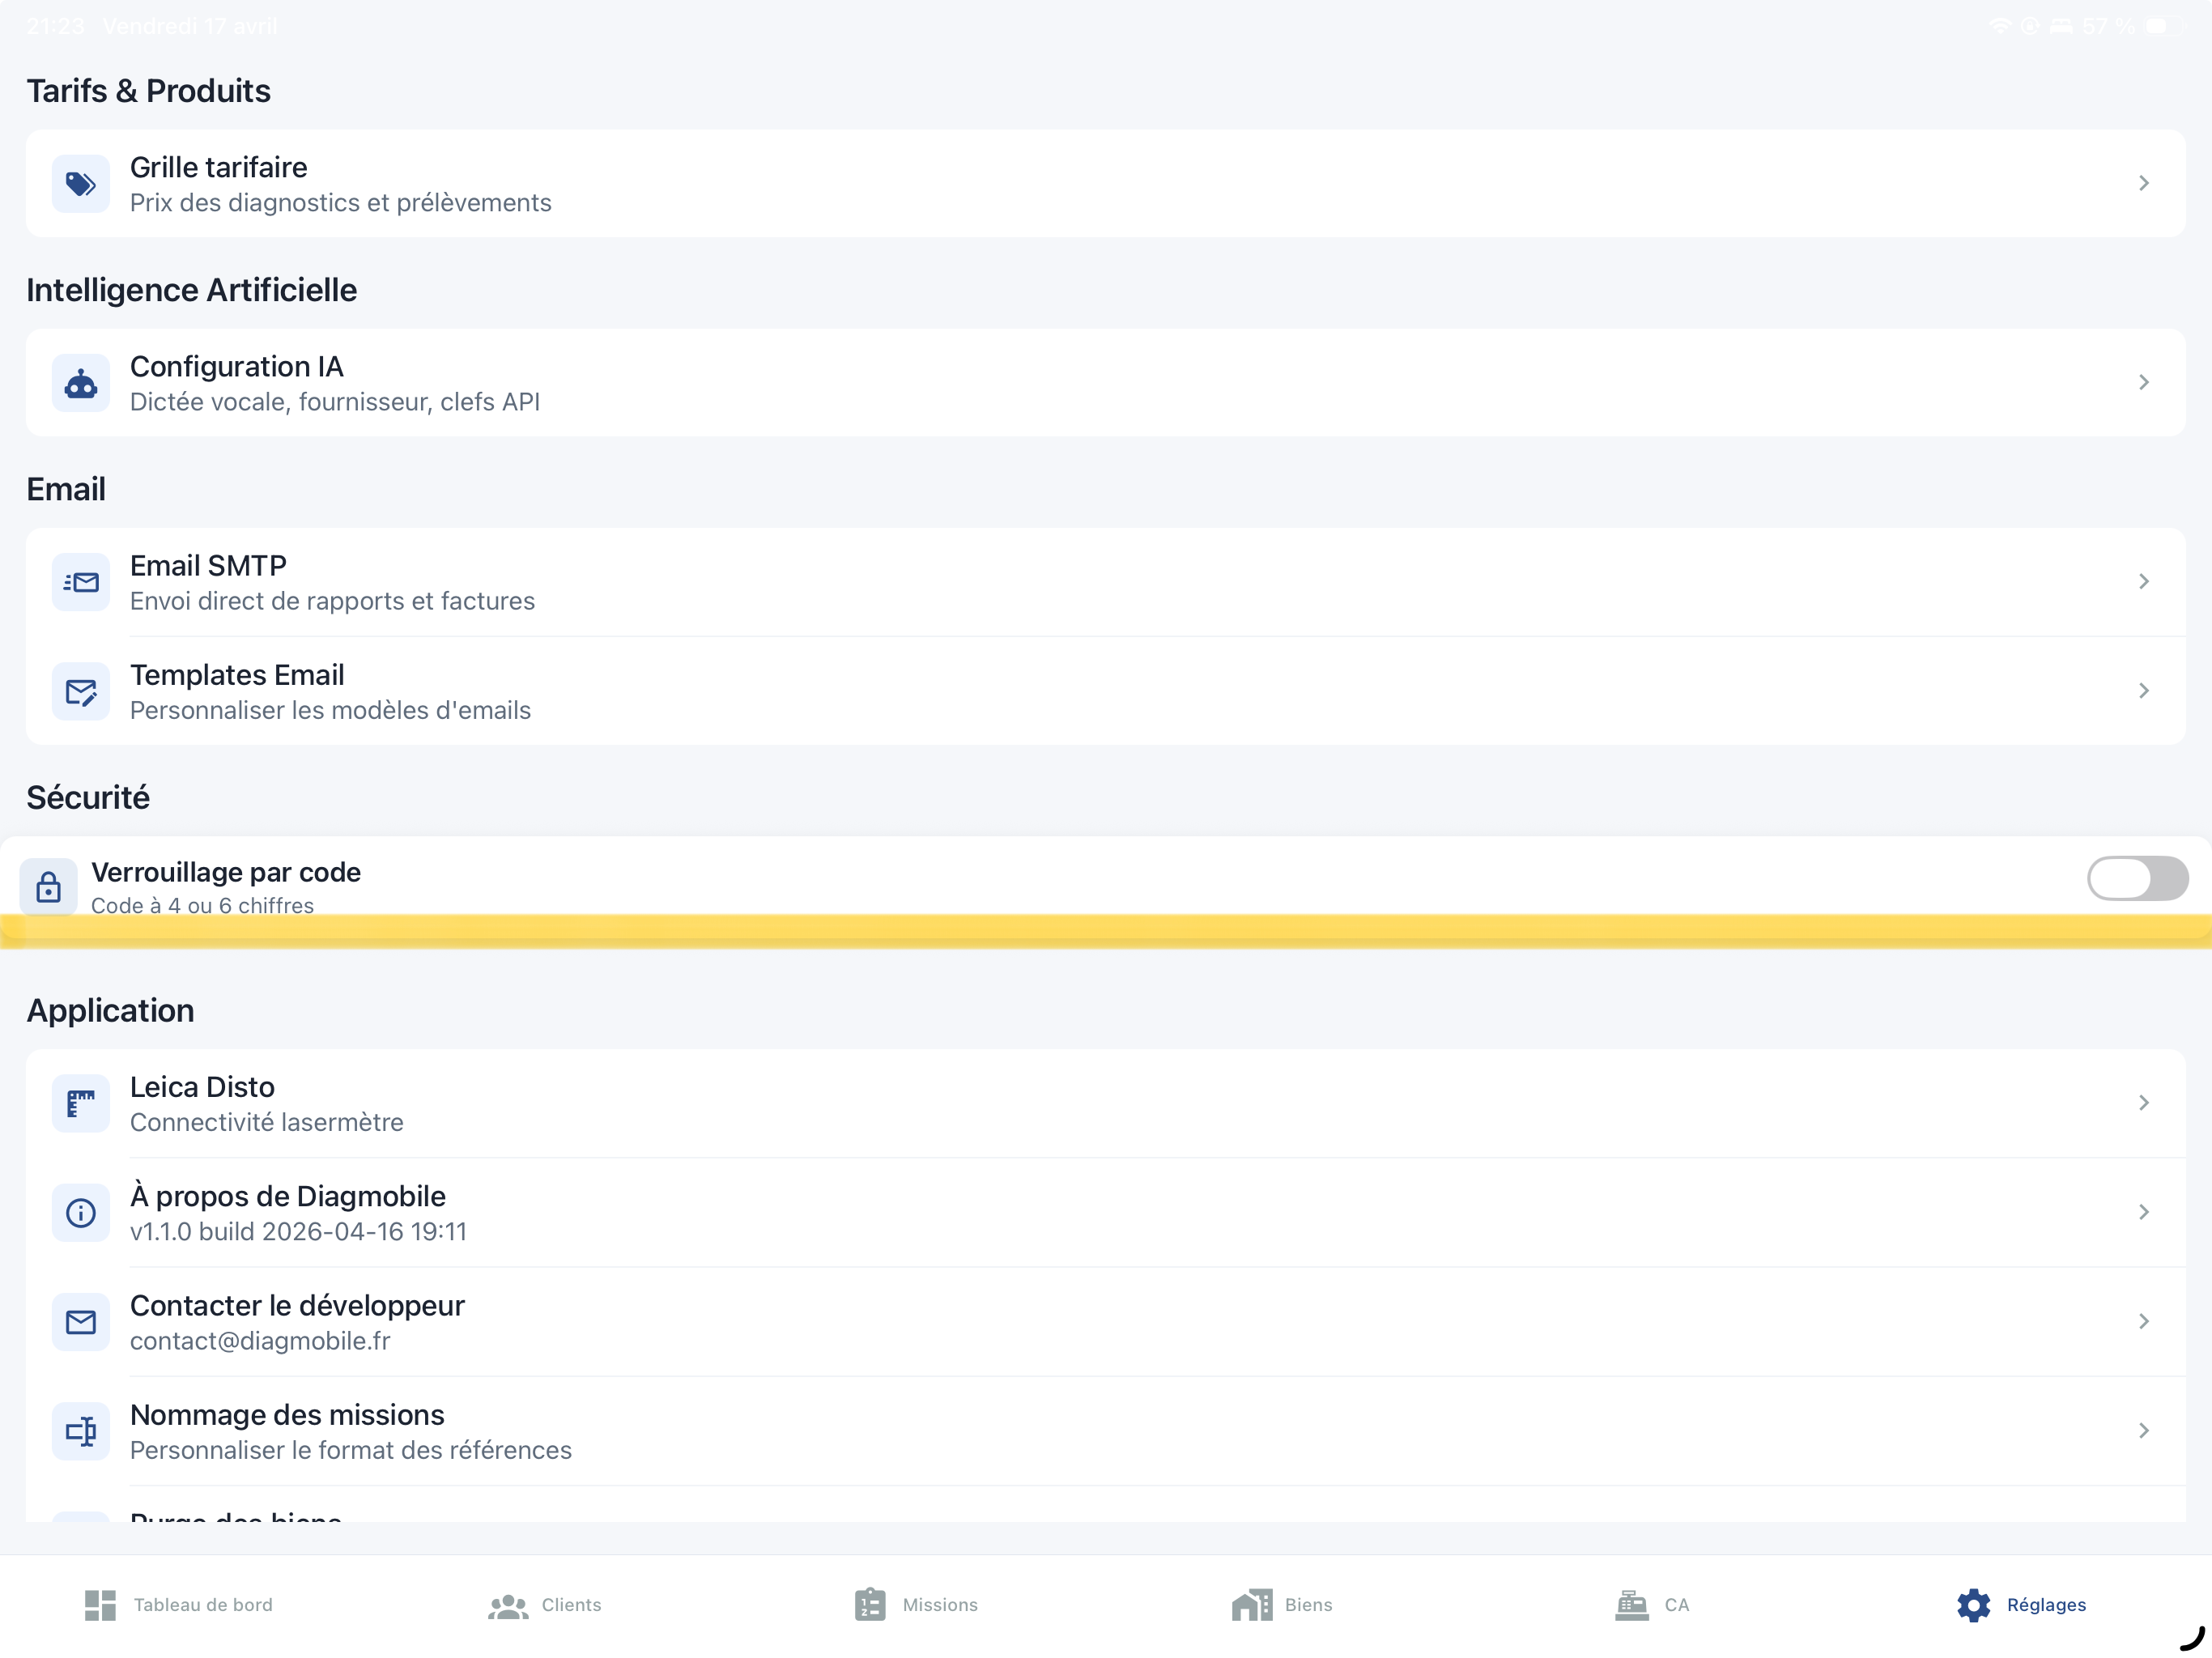The height and width of the screenshot is (1658, 2212).
Task: Click the info icon for À propos de Diagmobile
Action: [81, 1212]
